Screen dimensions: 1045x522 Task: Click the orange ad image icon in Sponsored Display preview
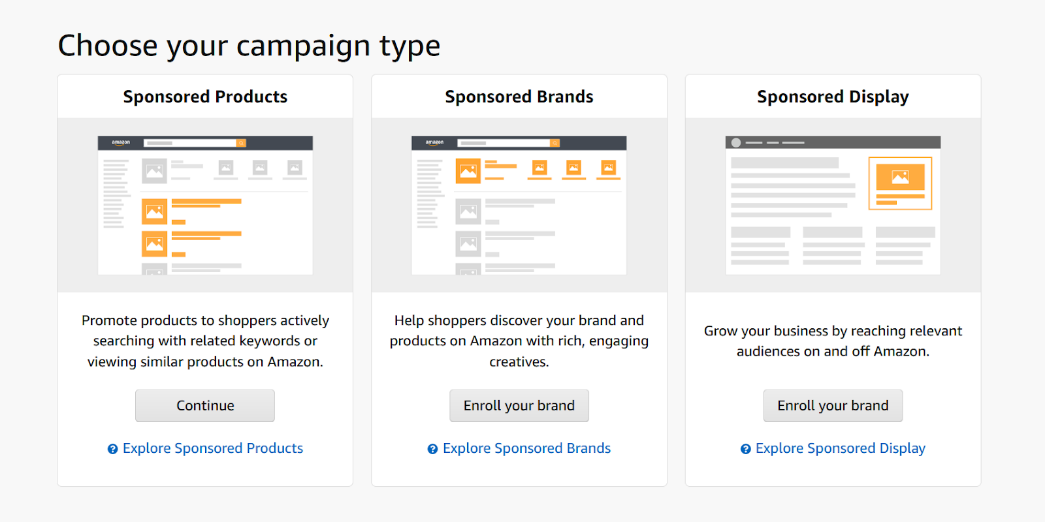pyautogui.click(x=899, y=178)
